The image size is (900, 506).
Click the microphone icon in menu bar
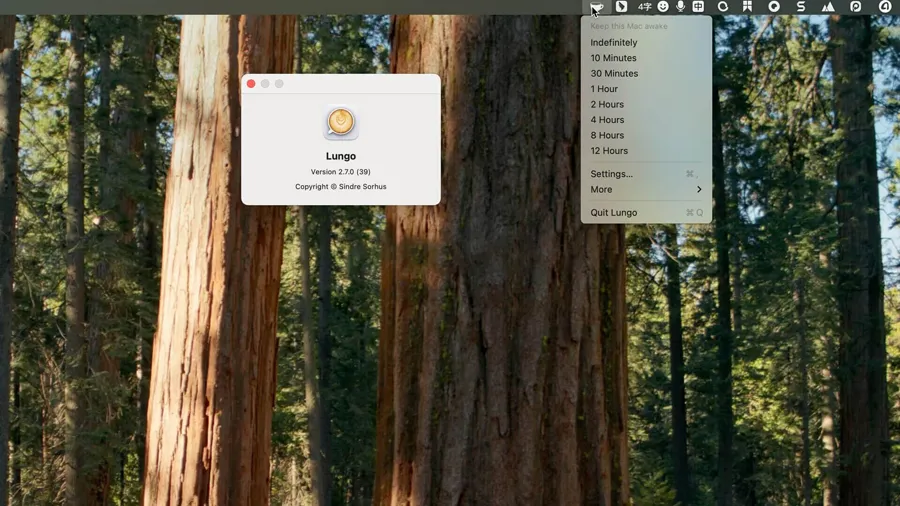(681, 7)
